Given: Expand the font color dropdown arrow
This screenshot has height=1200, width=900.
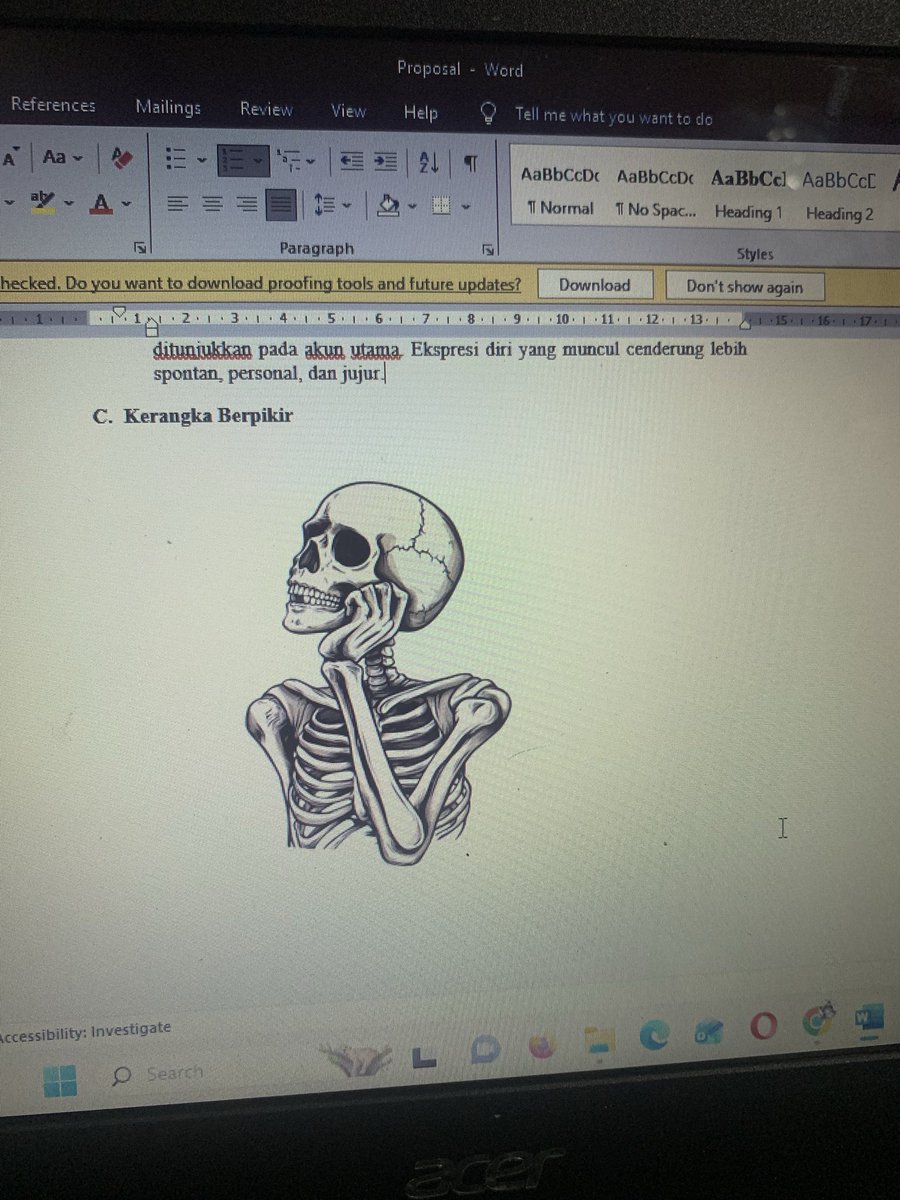Looking at the screenshot, I should [126, 204].
